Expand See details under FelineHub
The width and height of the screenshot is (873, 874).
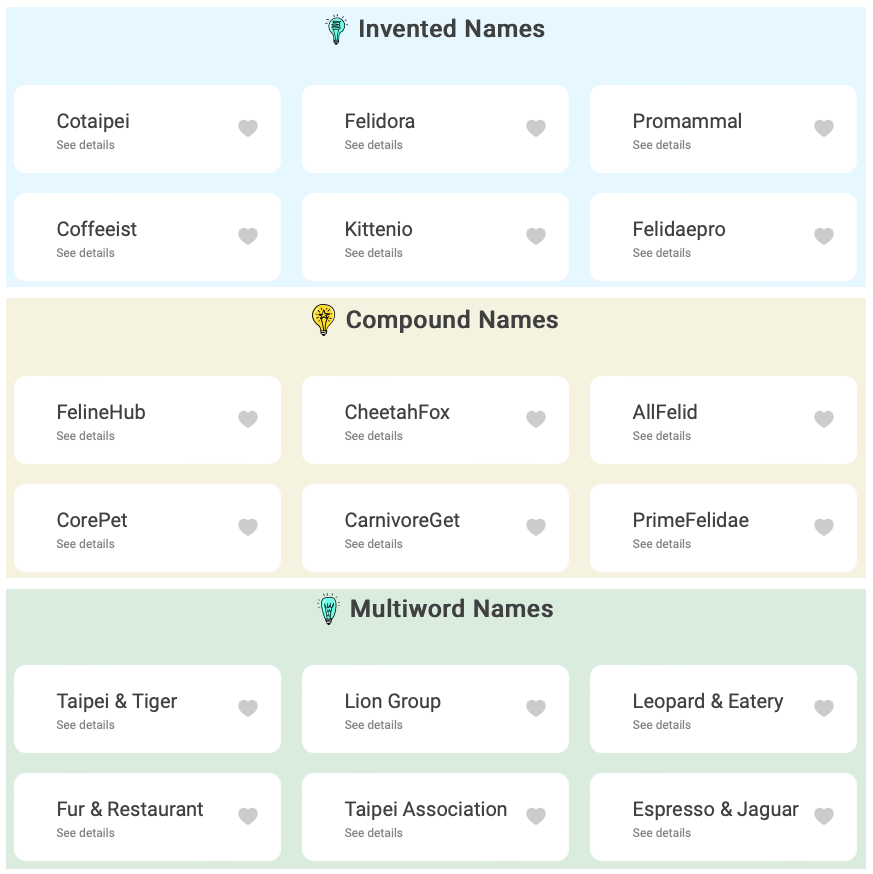coord(86,436)
